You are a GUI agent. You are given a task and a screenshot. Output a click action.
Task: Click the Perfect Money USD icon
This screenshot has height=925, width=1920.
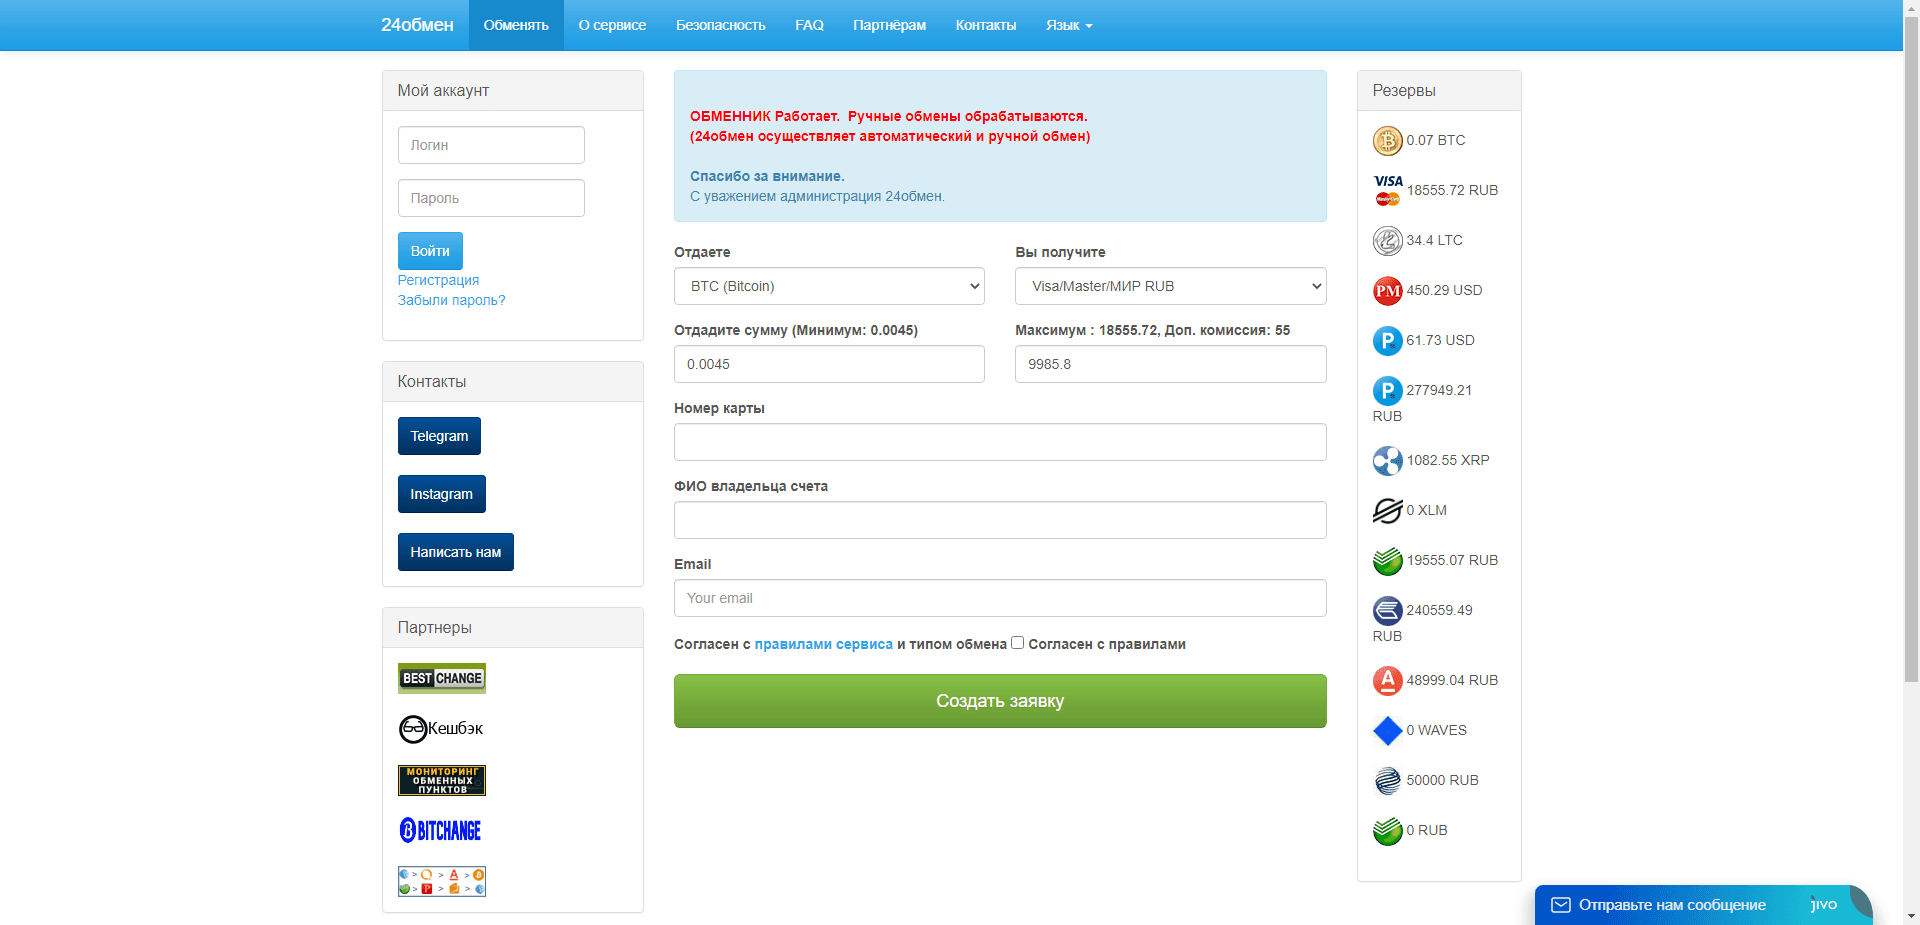click(1387, 291)
